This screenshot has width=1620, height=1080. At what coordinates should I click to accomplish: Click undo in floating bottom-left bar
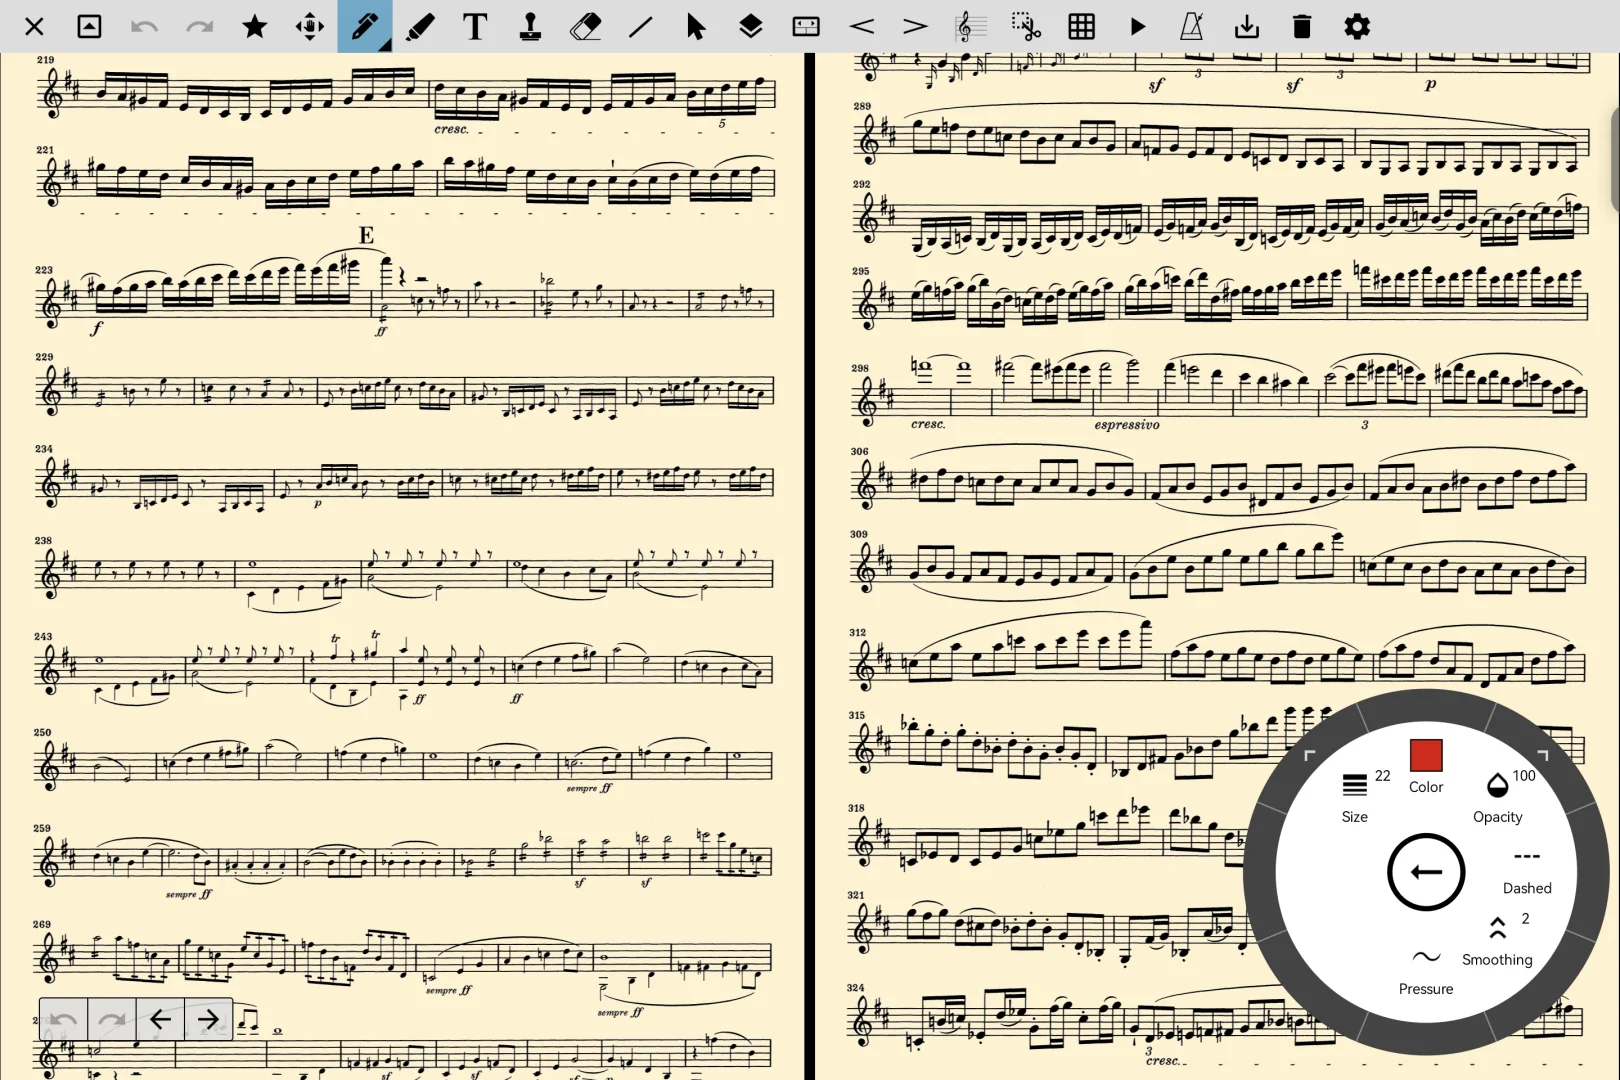tap(63, 1020)
